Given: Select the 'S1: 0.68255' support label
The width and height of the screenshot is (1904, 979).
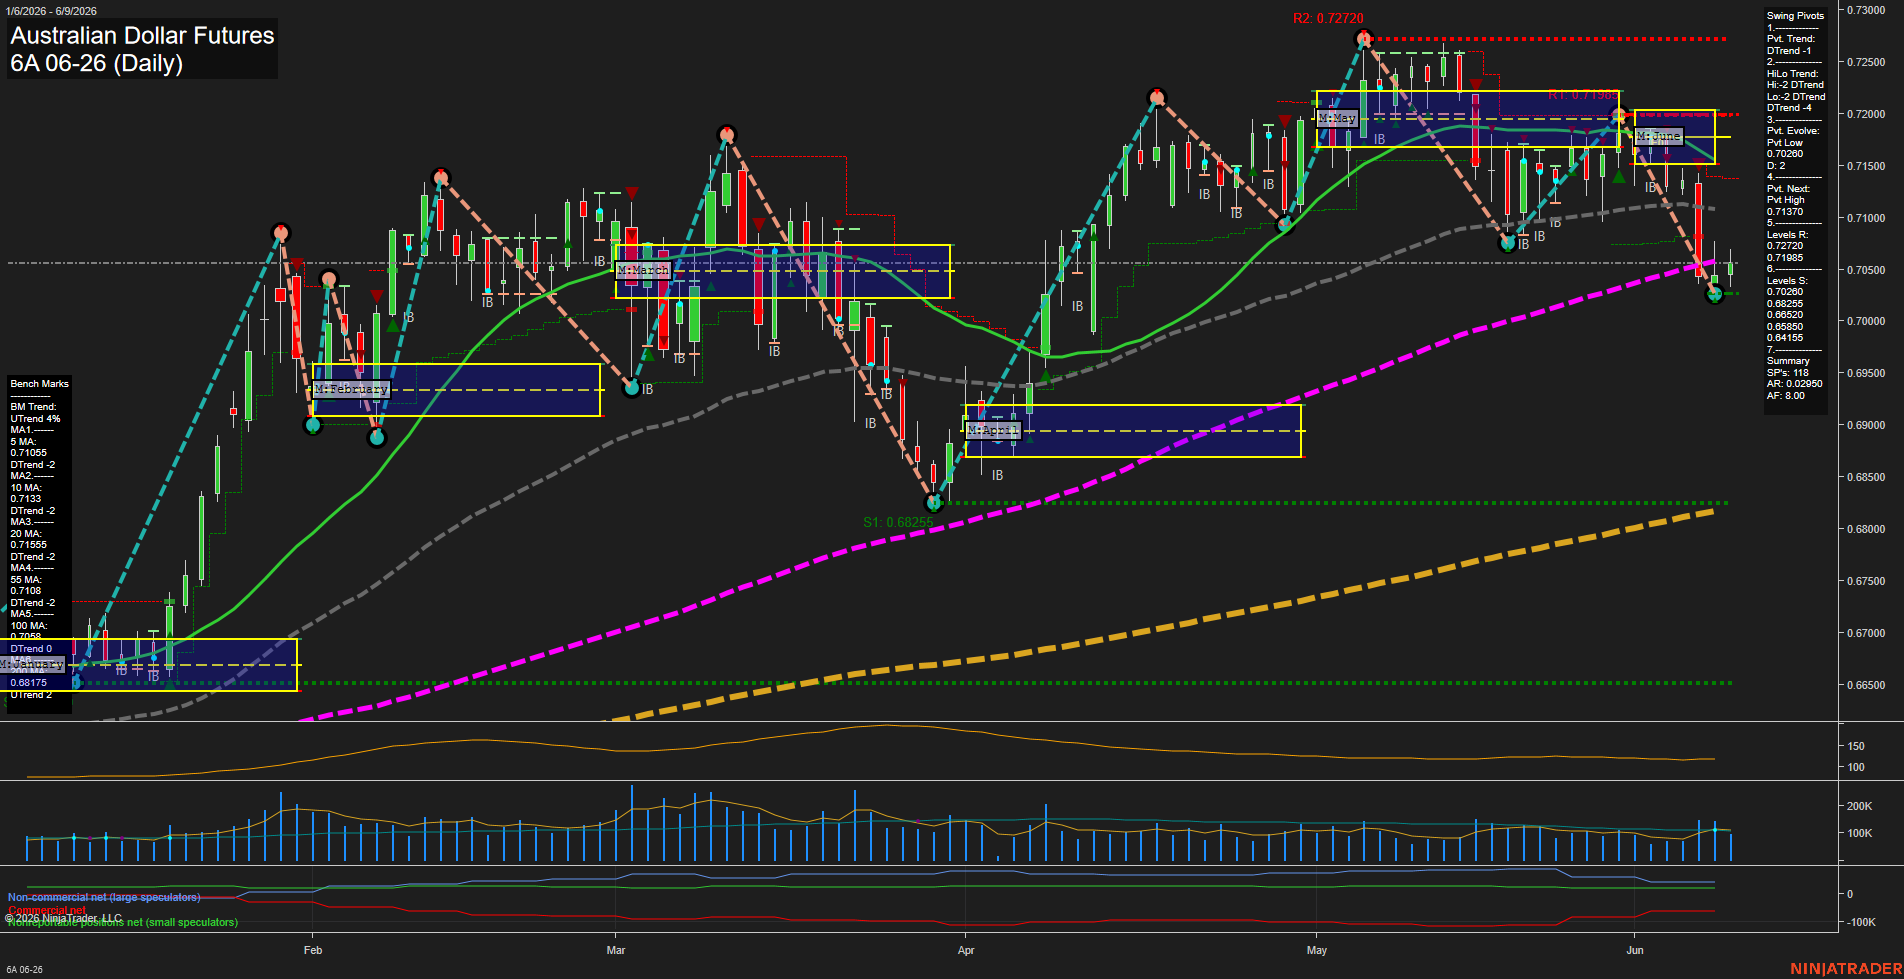Looking at the screenshot, I should (x=898, y=522).
